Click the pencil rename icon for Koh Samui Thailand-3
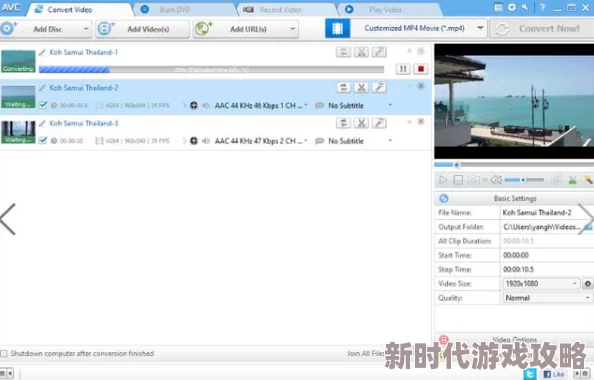The width and height of the screenshot is (594, 380). tap(42, 124)
